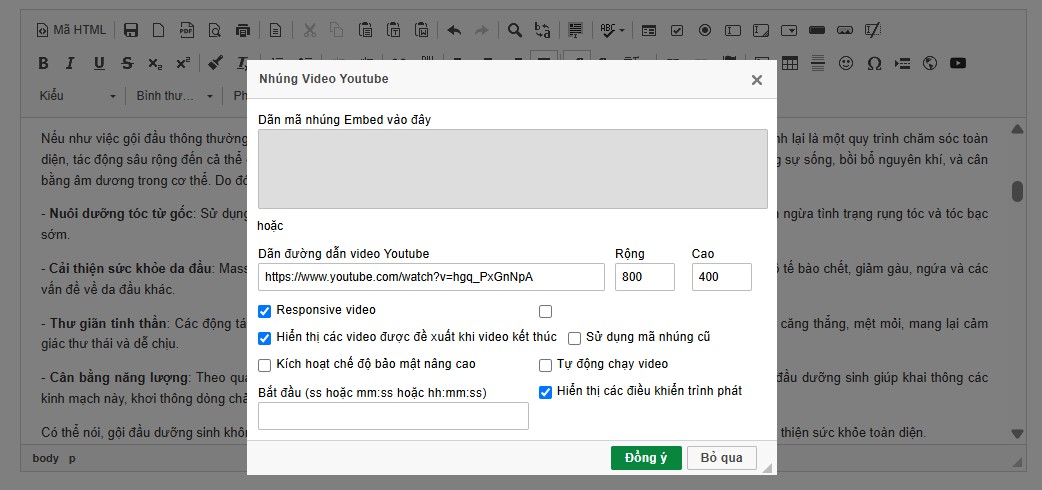Tick the unlabeled checkbox beside Responsive video

pyautogui.click(x=546, y=311)
